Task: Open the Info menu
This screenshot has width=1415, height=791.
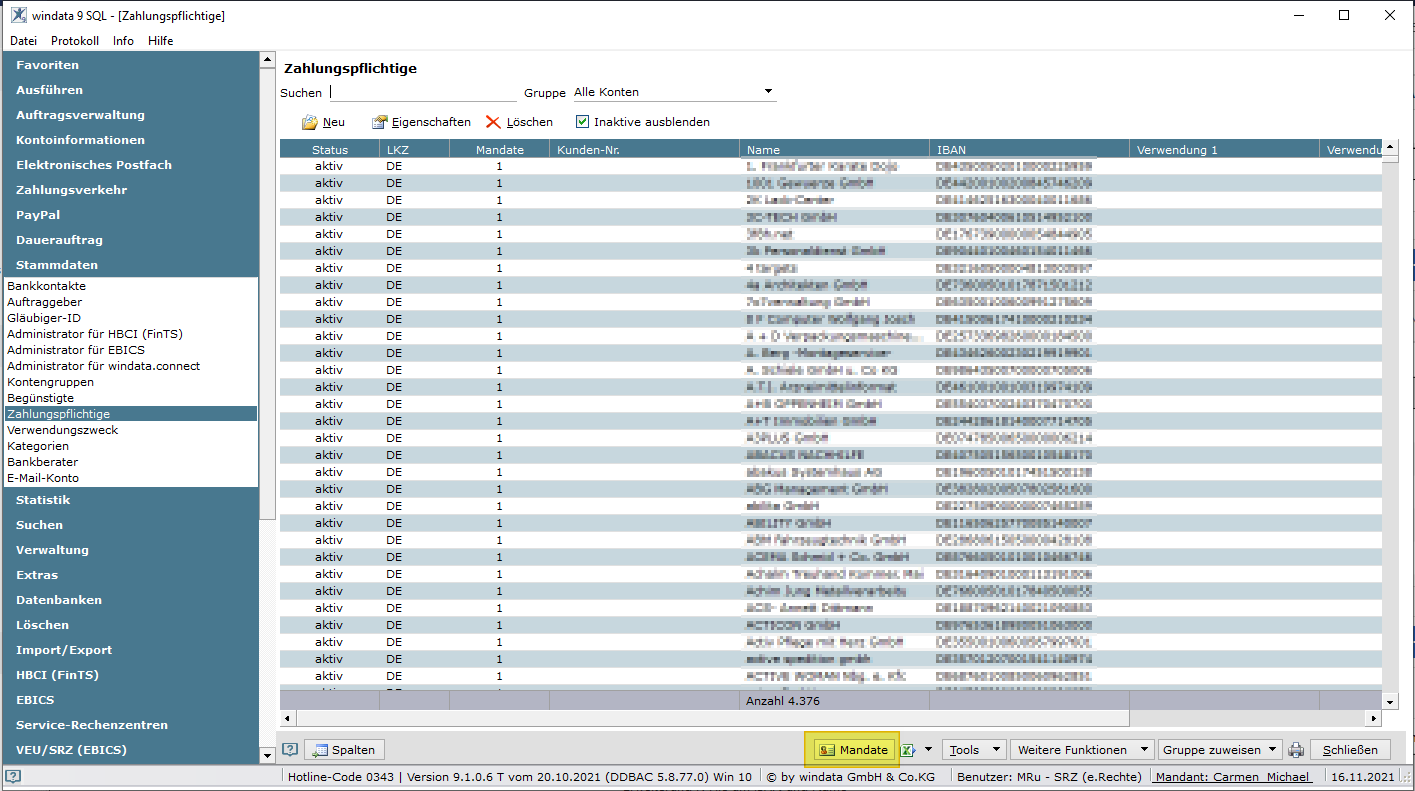Action: (123, 41)
